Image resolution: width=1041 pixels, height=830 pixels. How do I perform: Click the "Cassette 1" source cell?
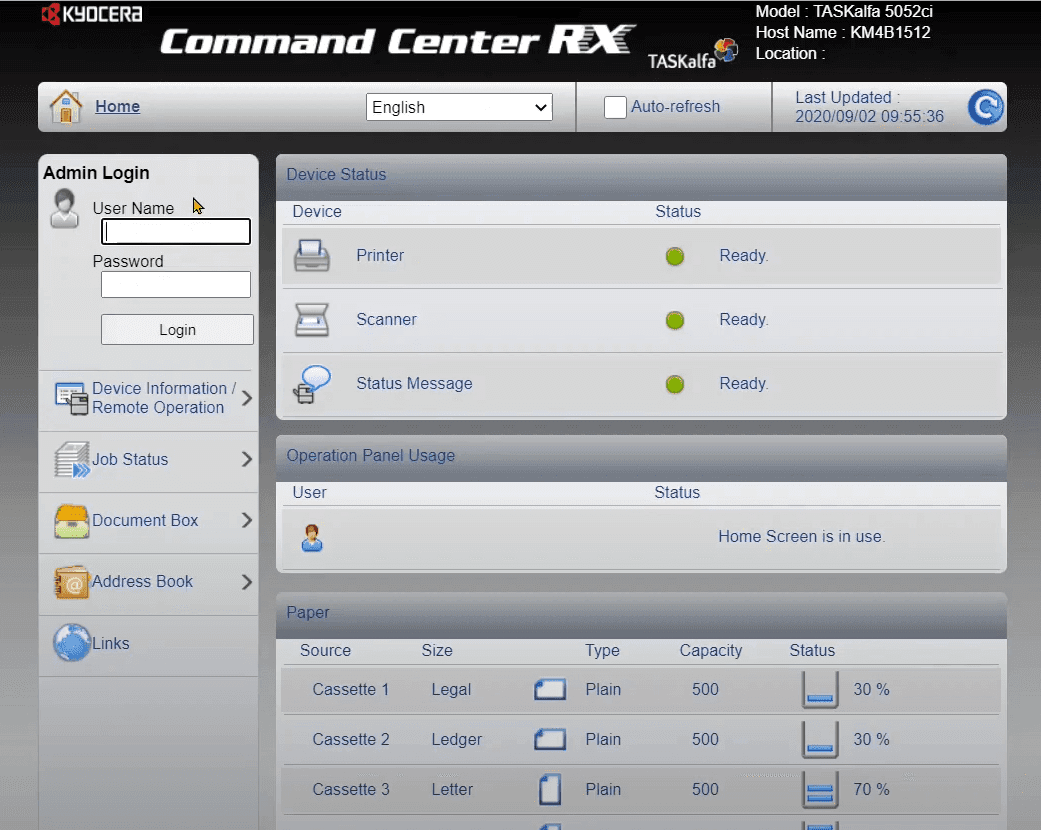tap(351, 689)
